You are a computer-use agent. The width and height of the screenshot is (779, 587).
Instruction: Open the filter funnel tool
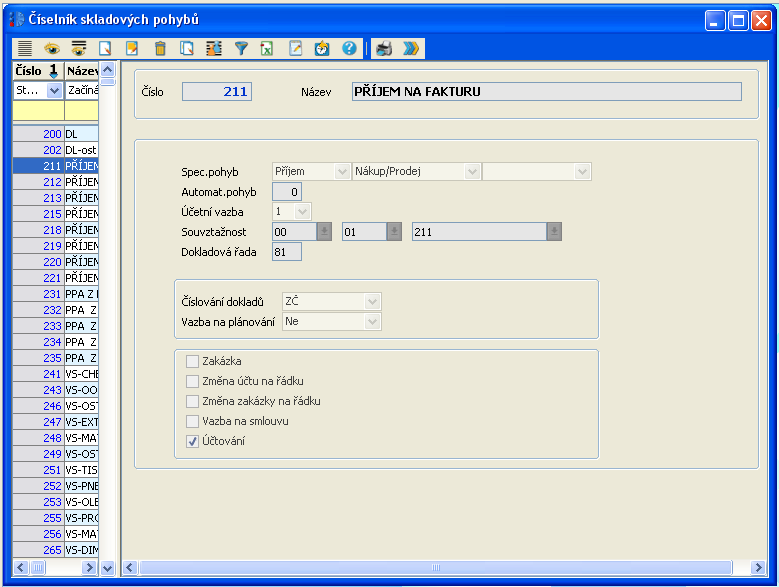point(241,48)
